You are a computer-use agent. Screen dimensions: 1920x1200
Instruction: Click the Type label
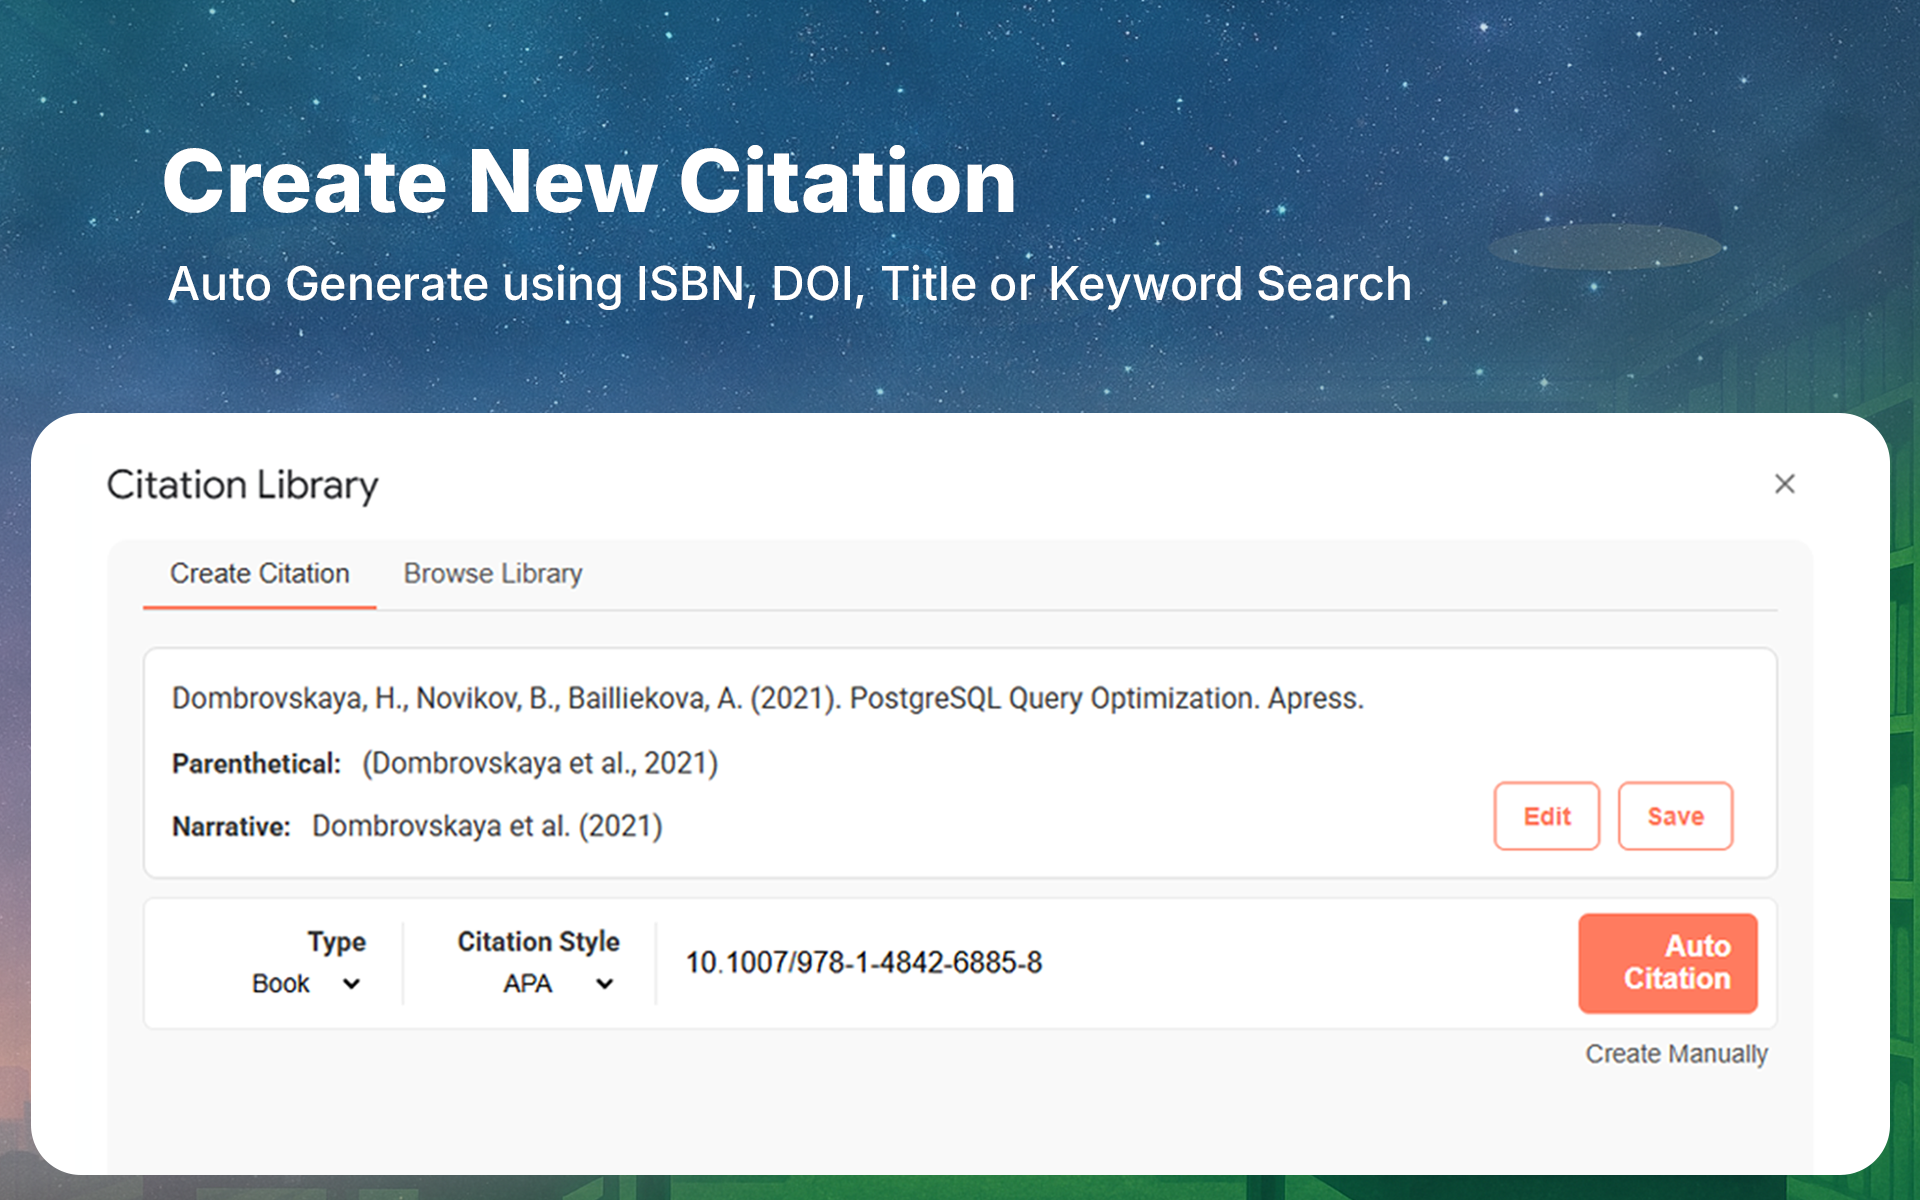(336, 942)
